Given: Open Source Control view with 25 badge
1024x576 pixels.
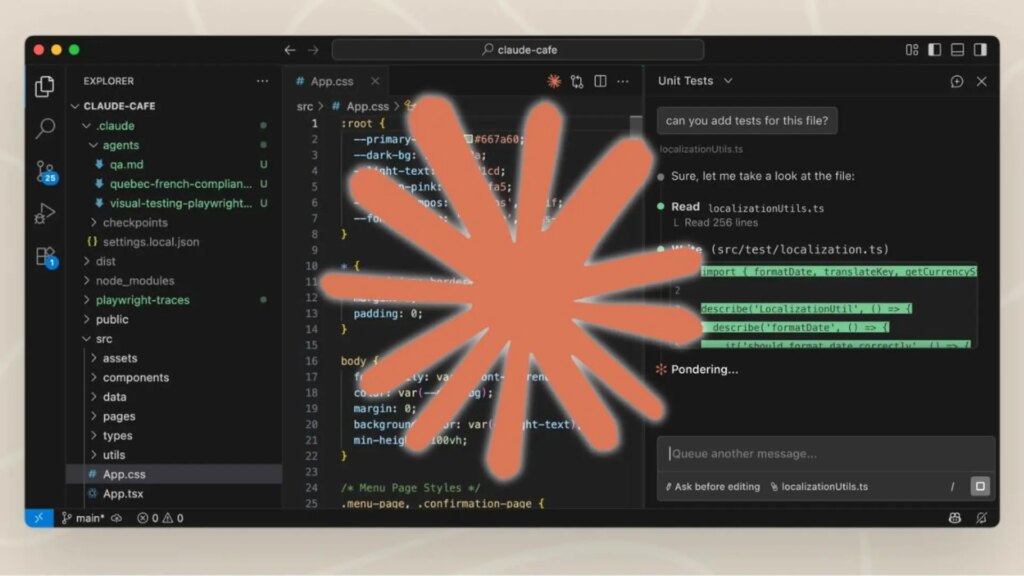Looking at the screenshot, I should pos(46,172).
